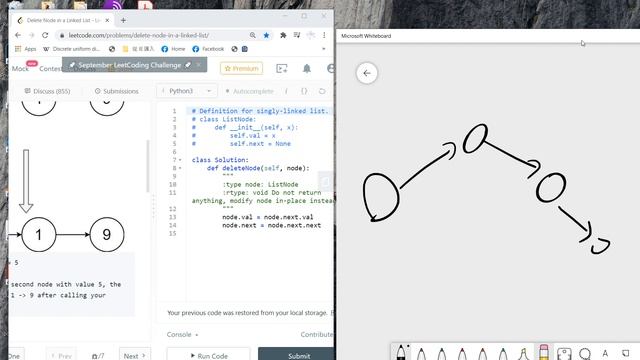Click the class Solution line in editor

pos(220,160)
